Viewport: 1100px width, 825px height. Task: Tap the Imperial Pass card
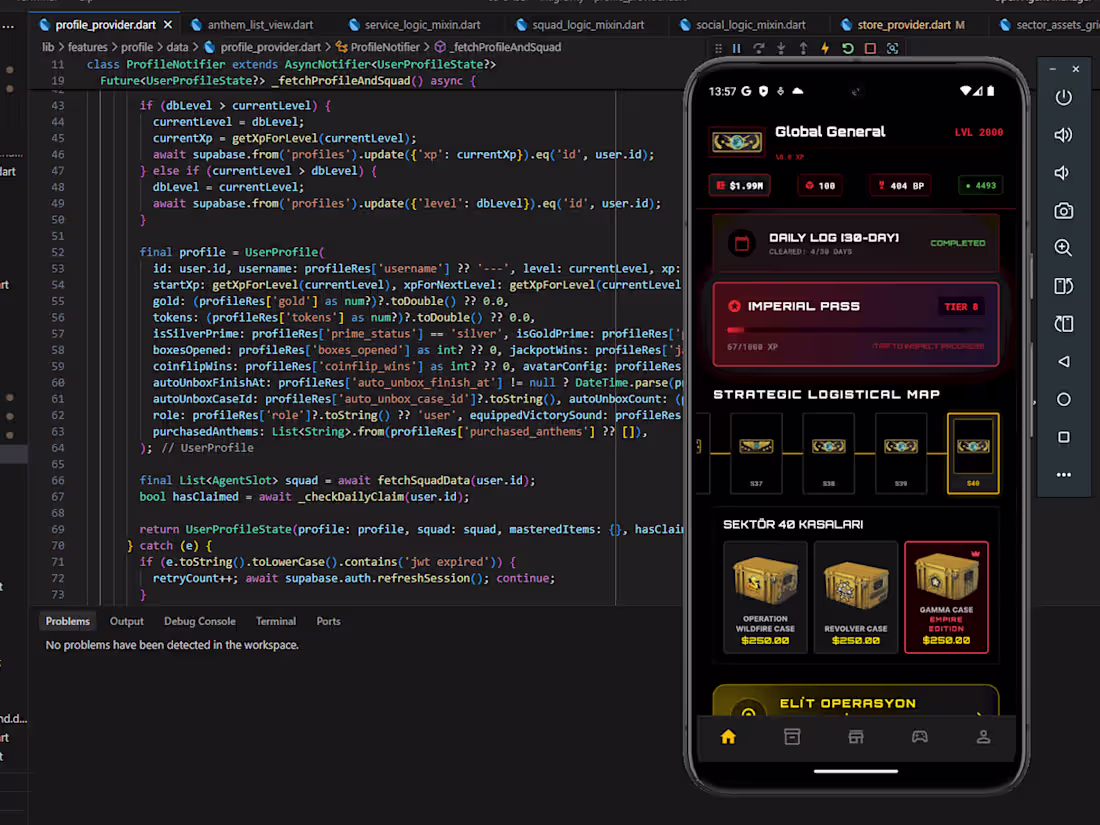click(856, 324)
